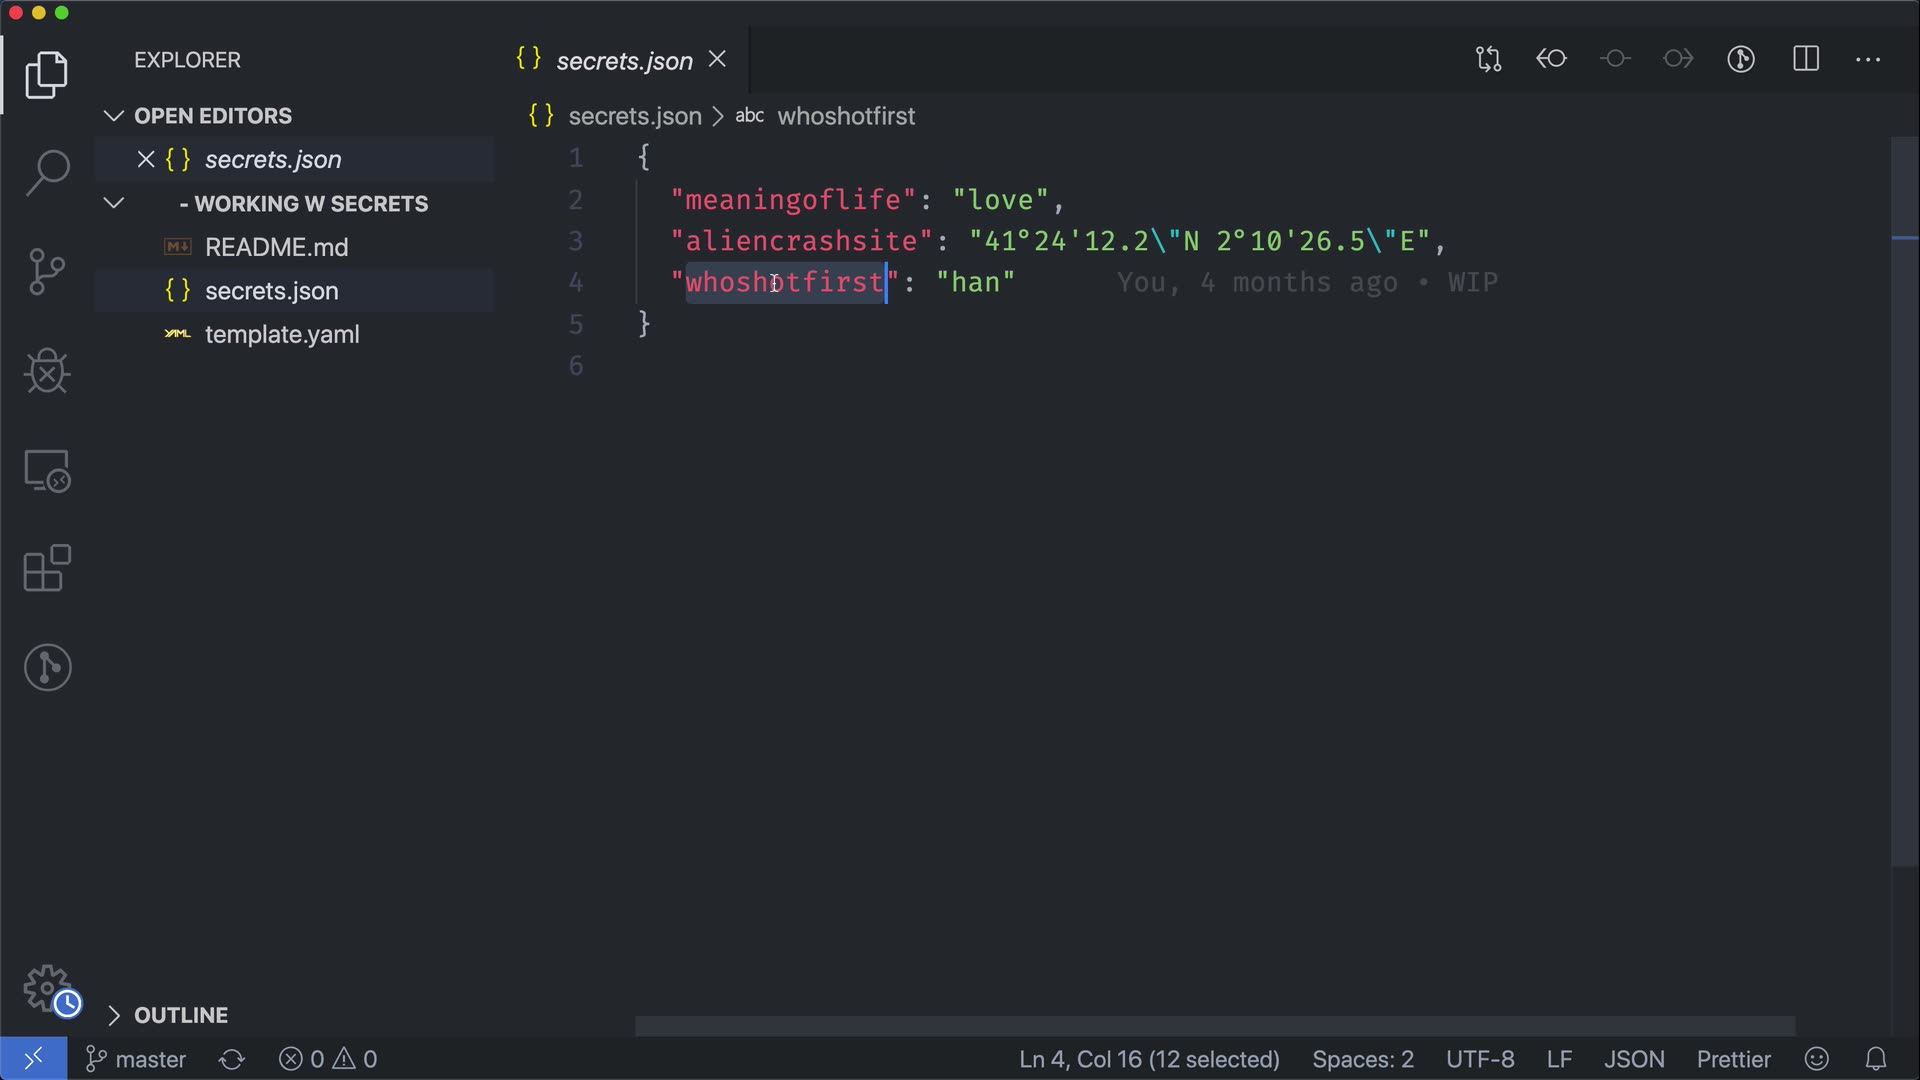
Task: Click the horizontal scrollbar in editor
Action: coord(1214,1026)
